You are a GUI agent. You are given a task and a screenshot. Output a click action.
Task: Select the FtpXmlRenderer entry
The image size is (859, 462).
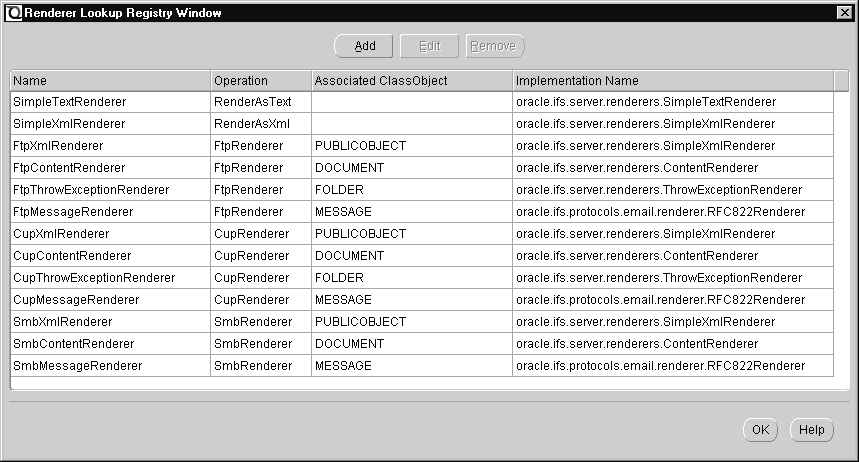(110, 146)
